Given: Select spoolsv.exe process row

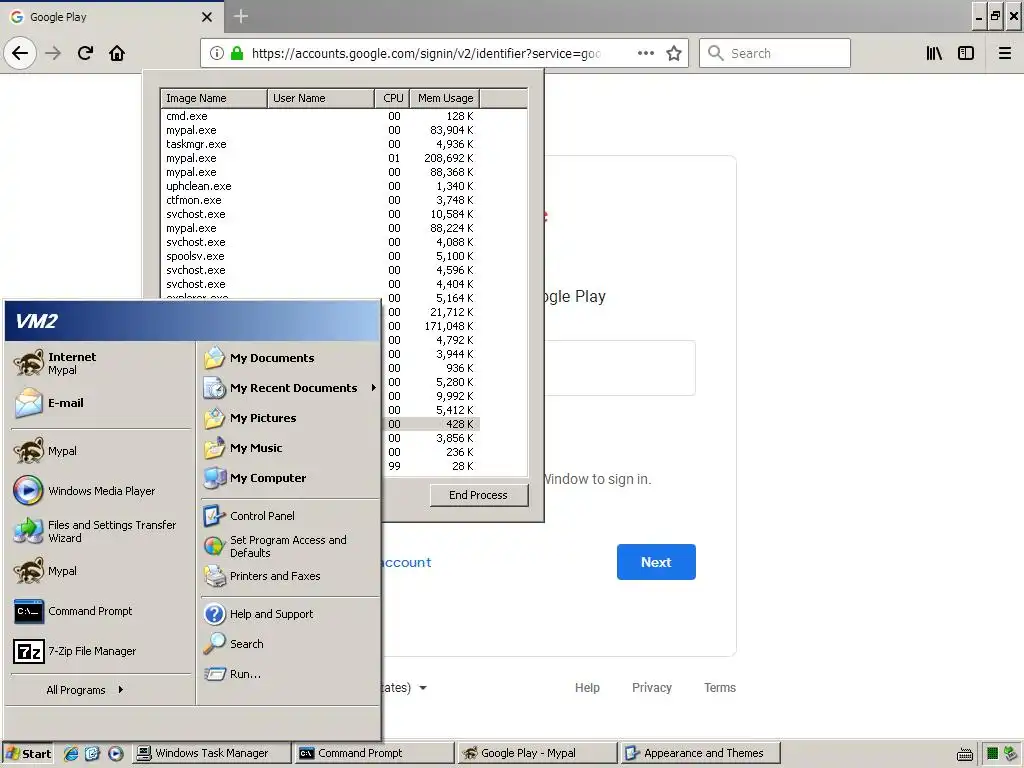Looking at the screenshot, I should [320, 256].
